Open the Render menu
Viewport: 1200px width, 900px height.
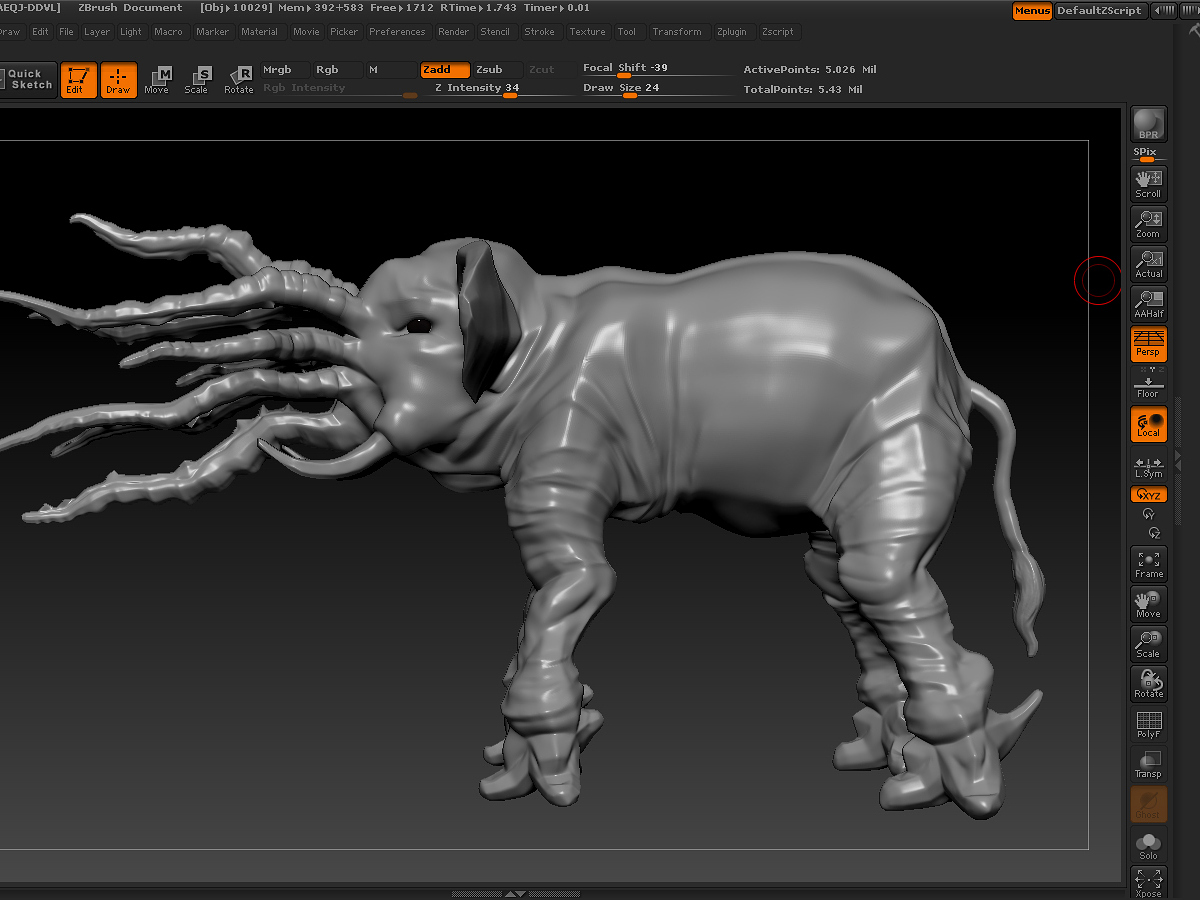pos(453,32)
